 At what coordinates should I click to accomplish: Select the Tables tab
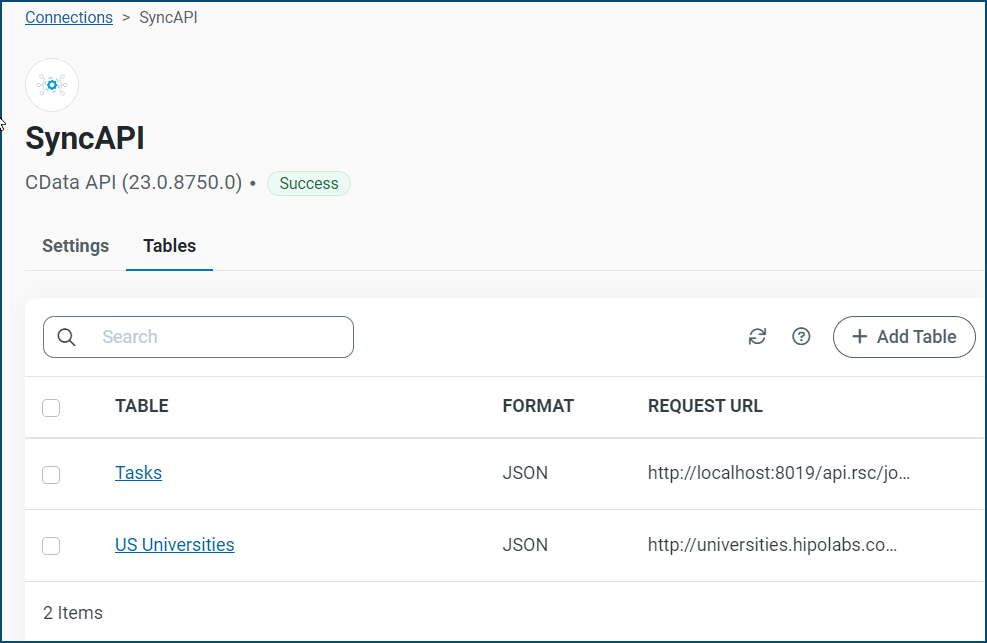(169, 246)
